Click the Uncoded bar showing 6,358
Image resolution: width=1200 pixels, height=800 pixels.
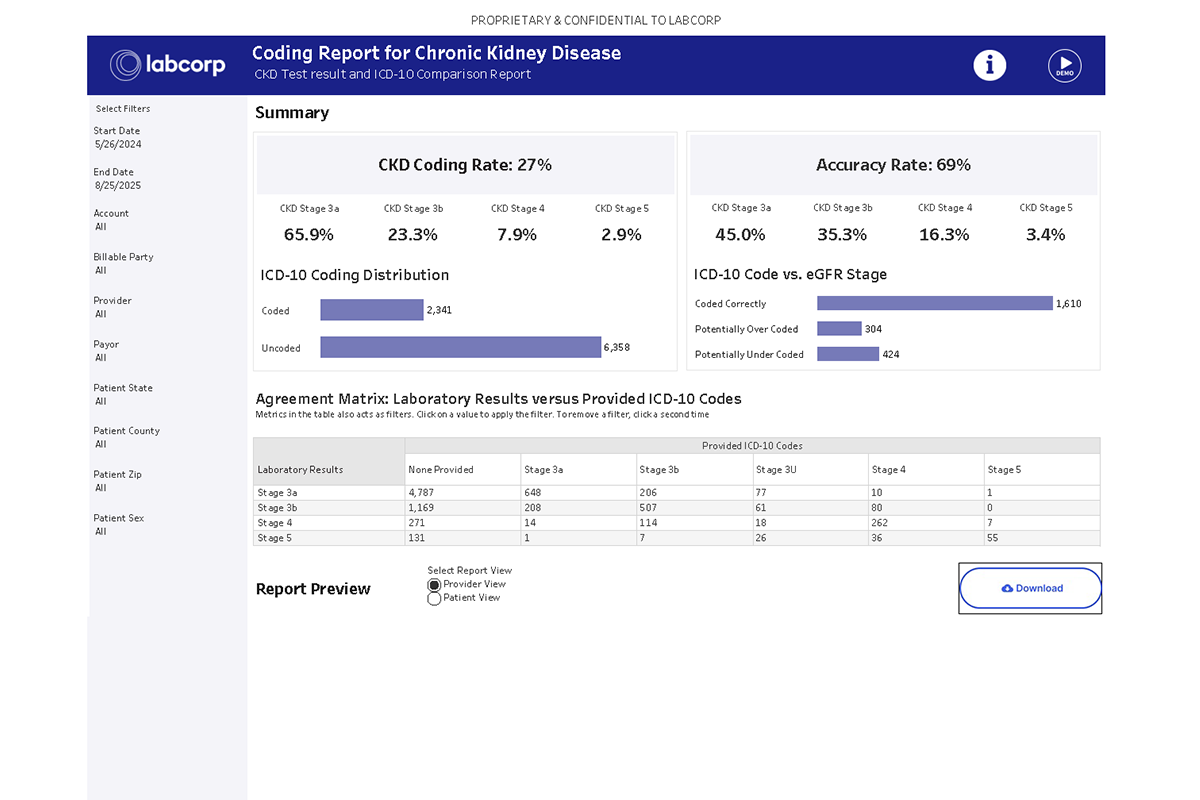pos(460,347)
